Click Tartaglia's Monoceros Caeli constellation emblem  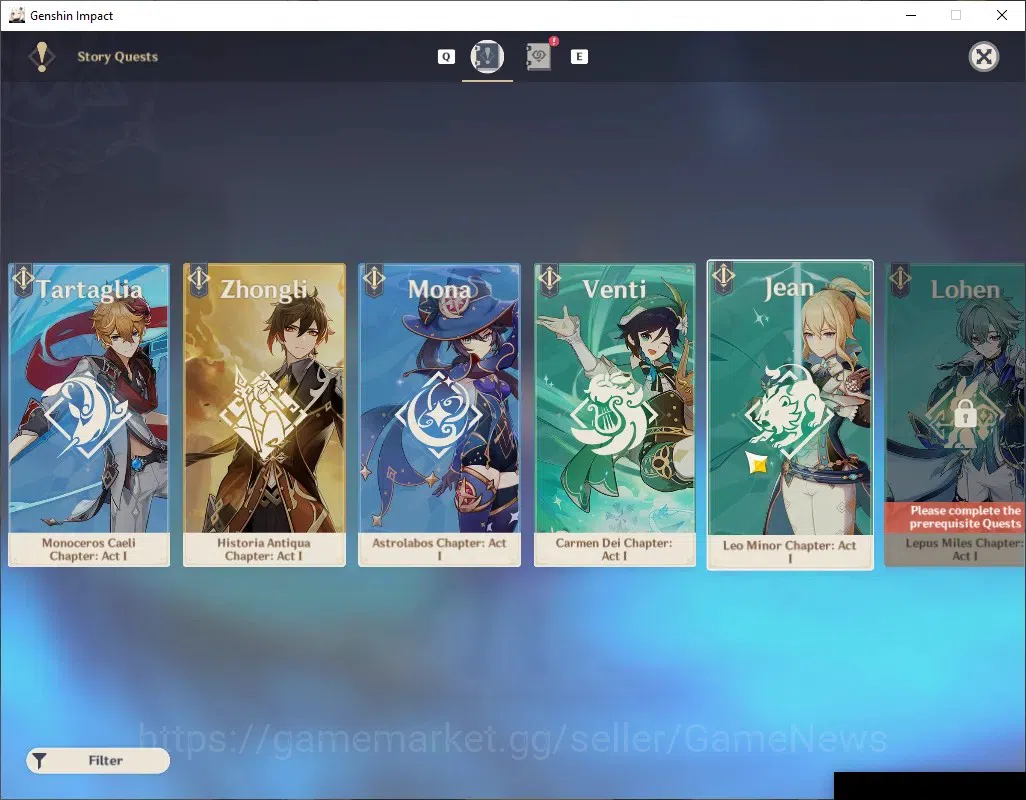point(88,416)
